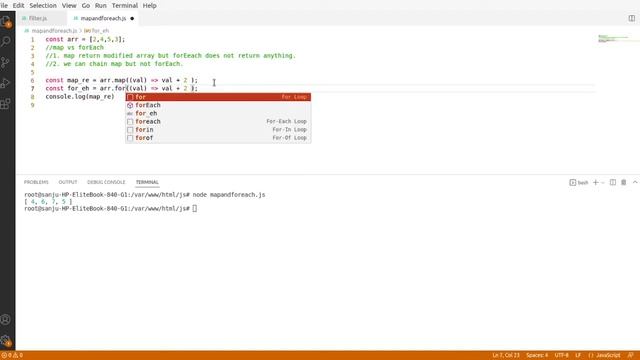Change file encoding UTF-8
The height and width of the screenshot is (360, 640).
pos(562,356)
